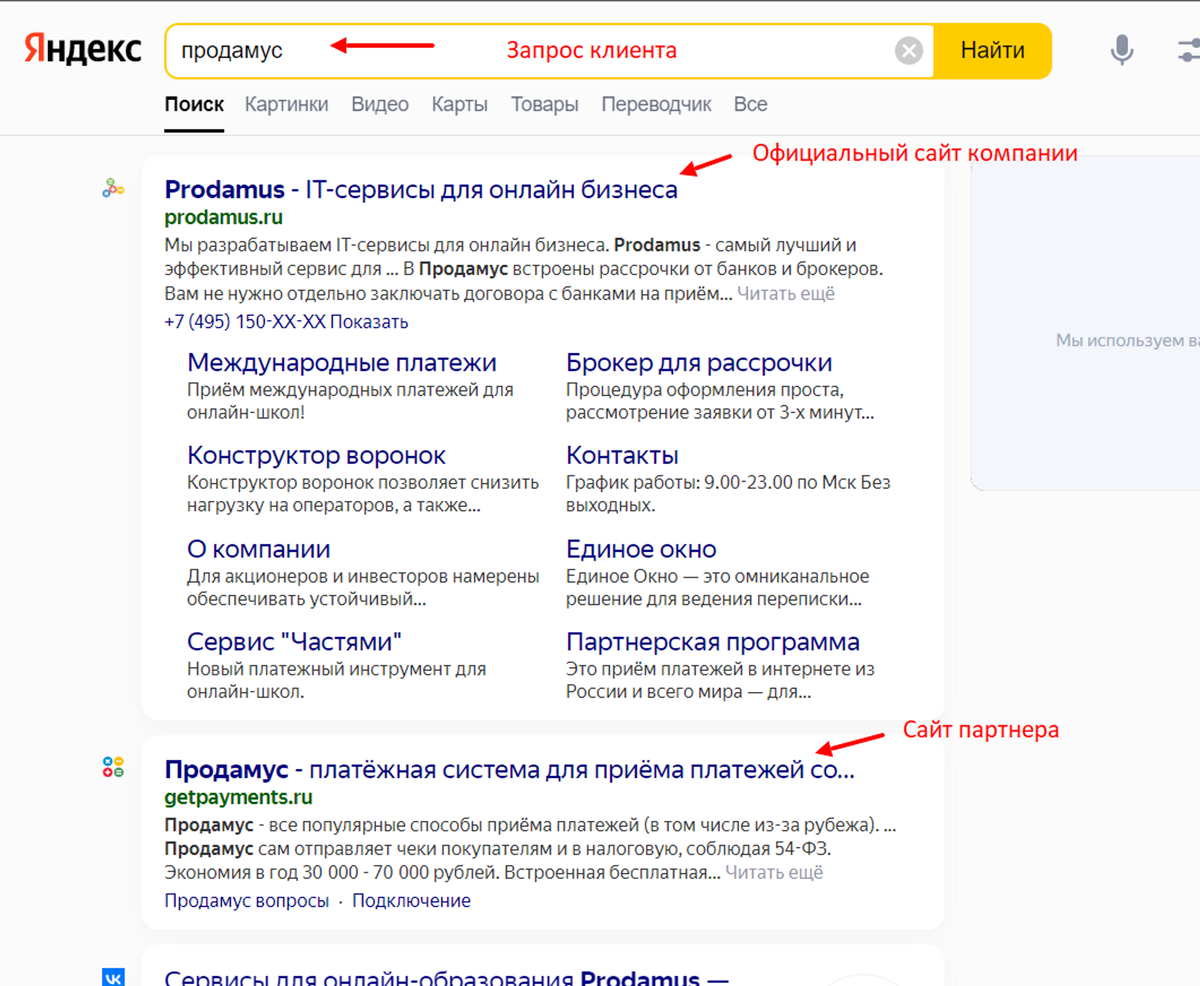Open the Товары tab
Screen dimensions: 1200x986
[x=545, y=104]
